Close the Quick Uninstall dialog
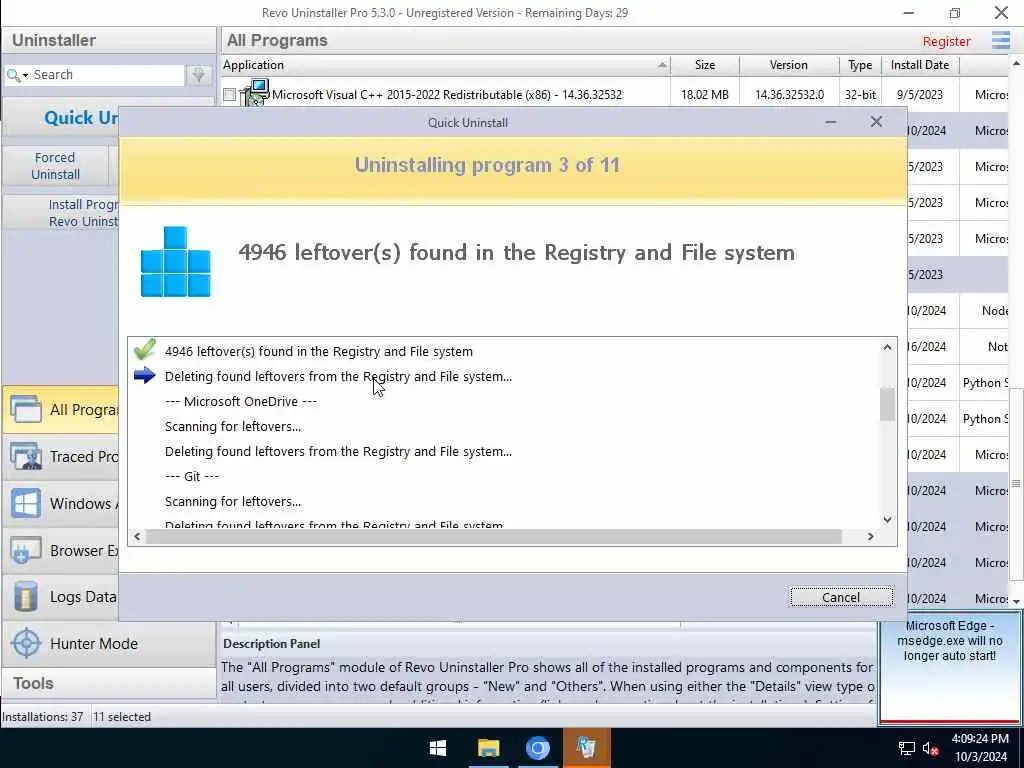 (876, 122)
